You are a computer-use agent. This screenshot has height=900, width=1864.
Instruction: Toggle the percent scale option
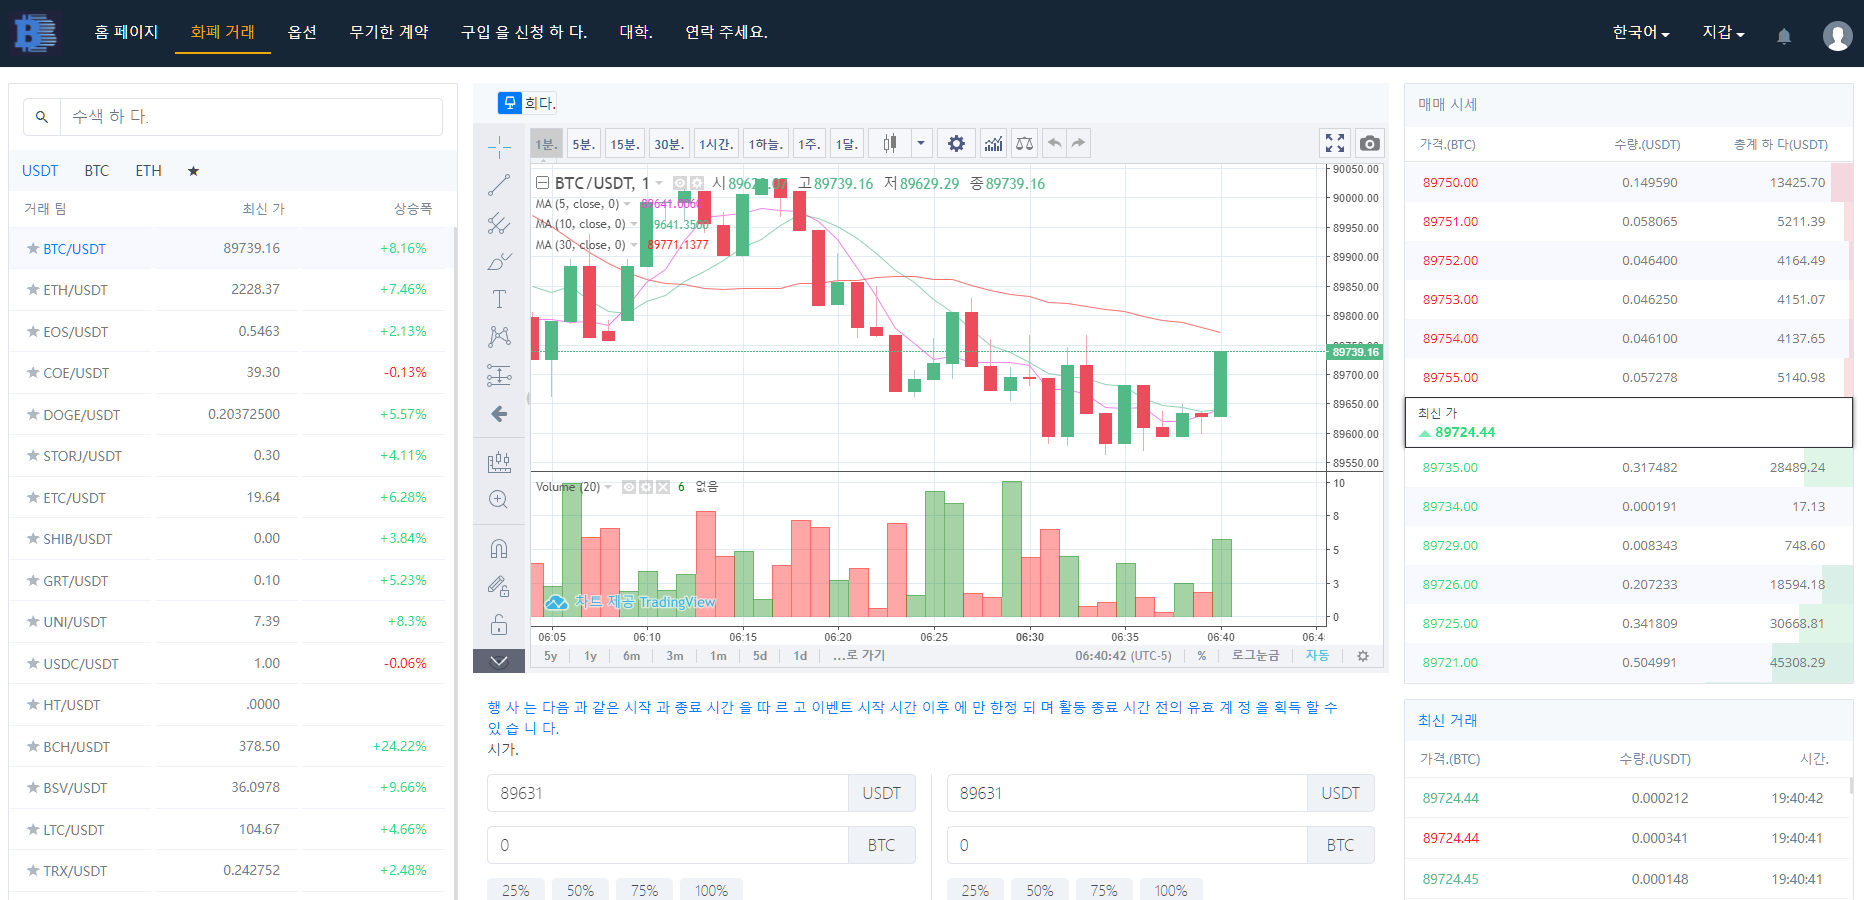tap(1202, 656)
